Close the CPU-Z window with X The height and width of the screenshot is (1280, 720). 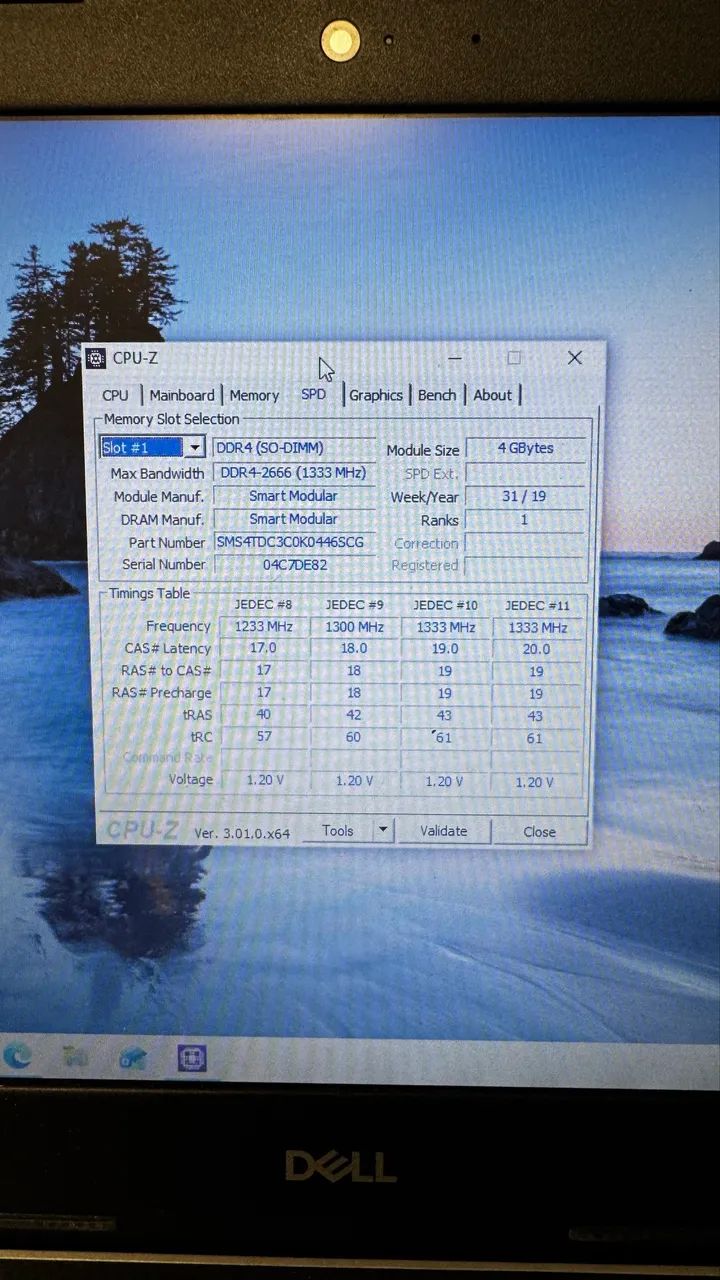(575, 357)
